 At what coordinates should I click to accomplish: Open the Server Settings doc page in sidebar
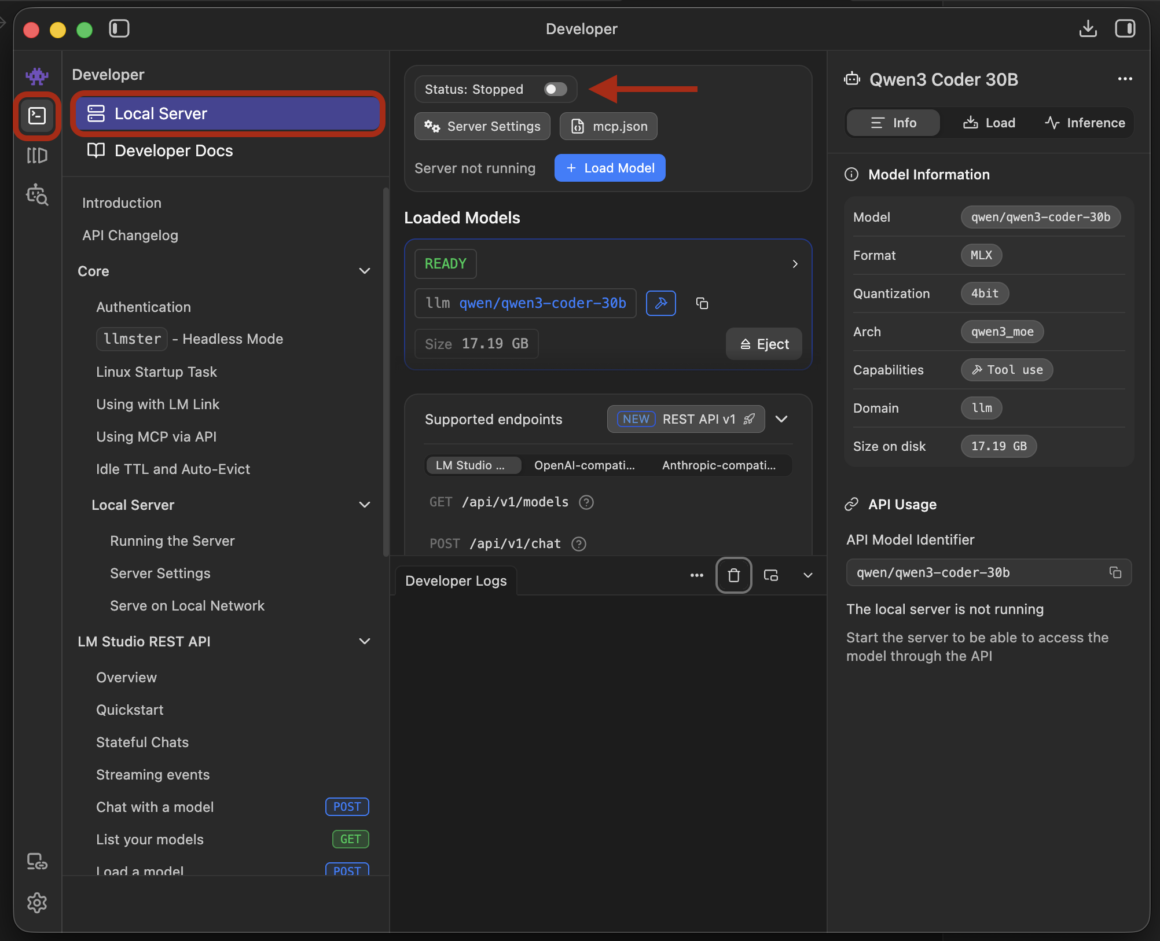tap(161, 573)
